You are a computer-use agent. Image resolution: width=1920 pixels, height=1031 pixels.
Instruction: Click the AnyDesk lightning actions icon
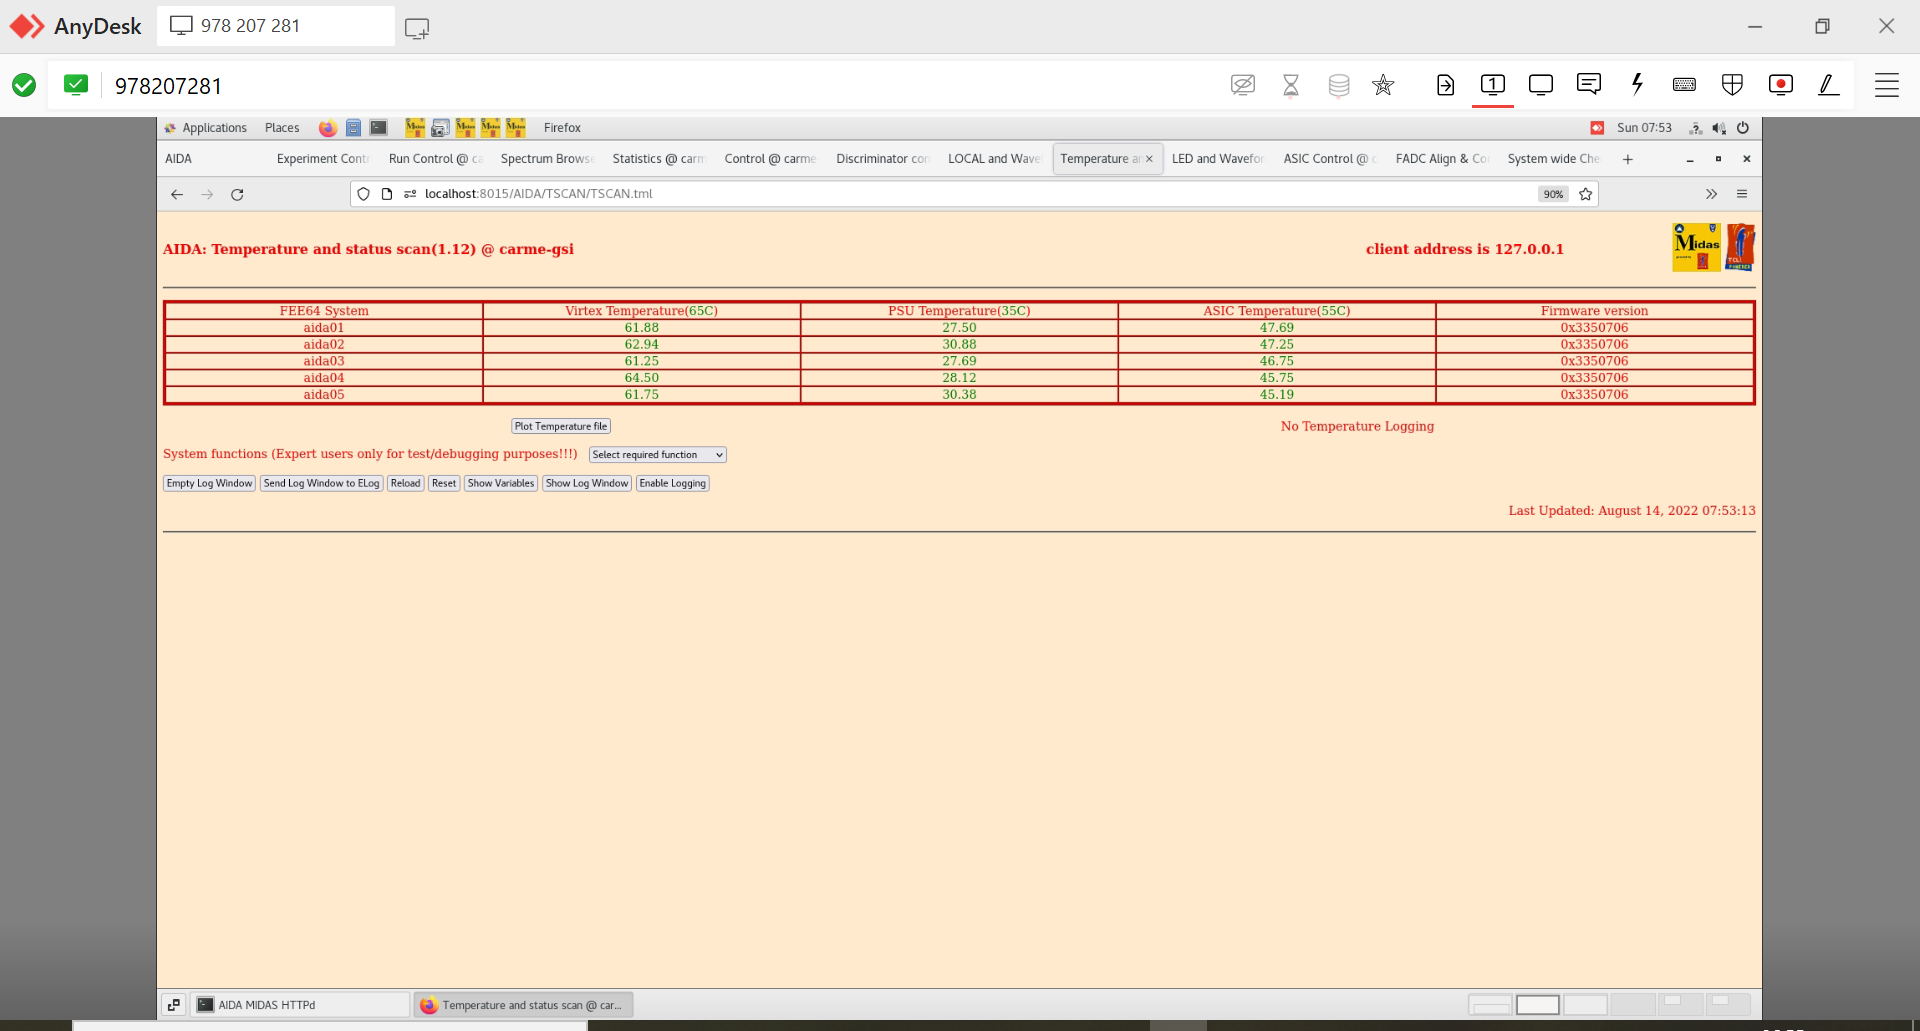coord(1637,85)
